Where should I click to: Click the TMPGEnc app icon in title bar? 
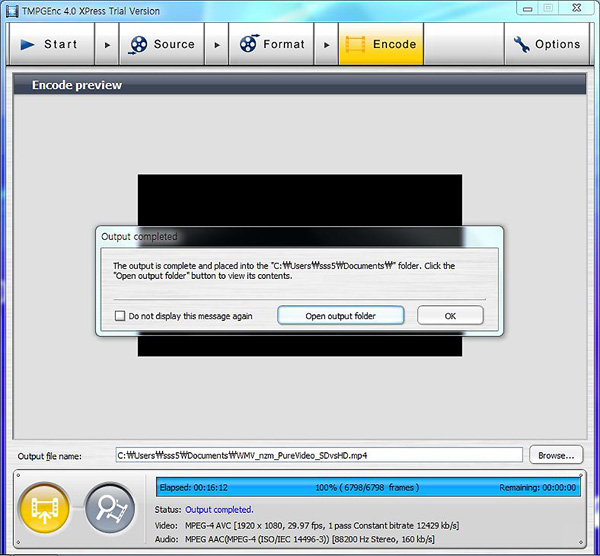pos(12,11)
